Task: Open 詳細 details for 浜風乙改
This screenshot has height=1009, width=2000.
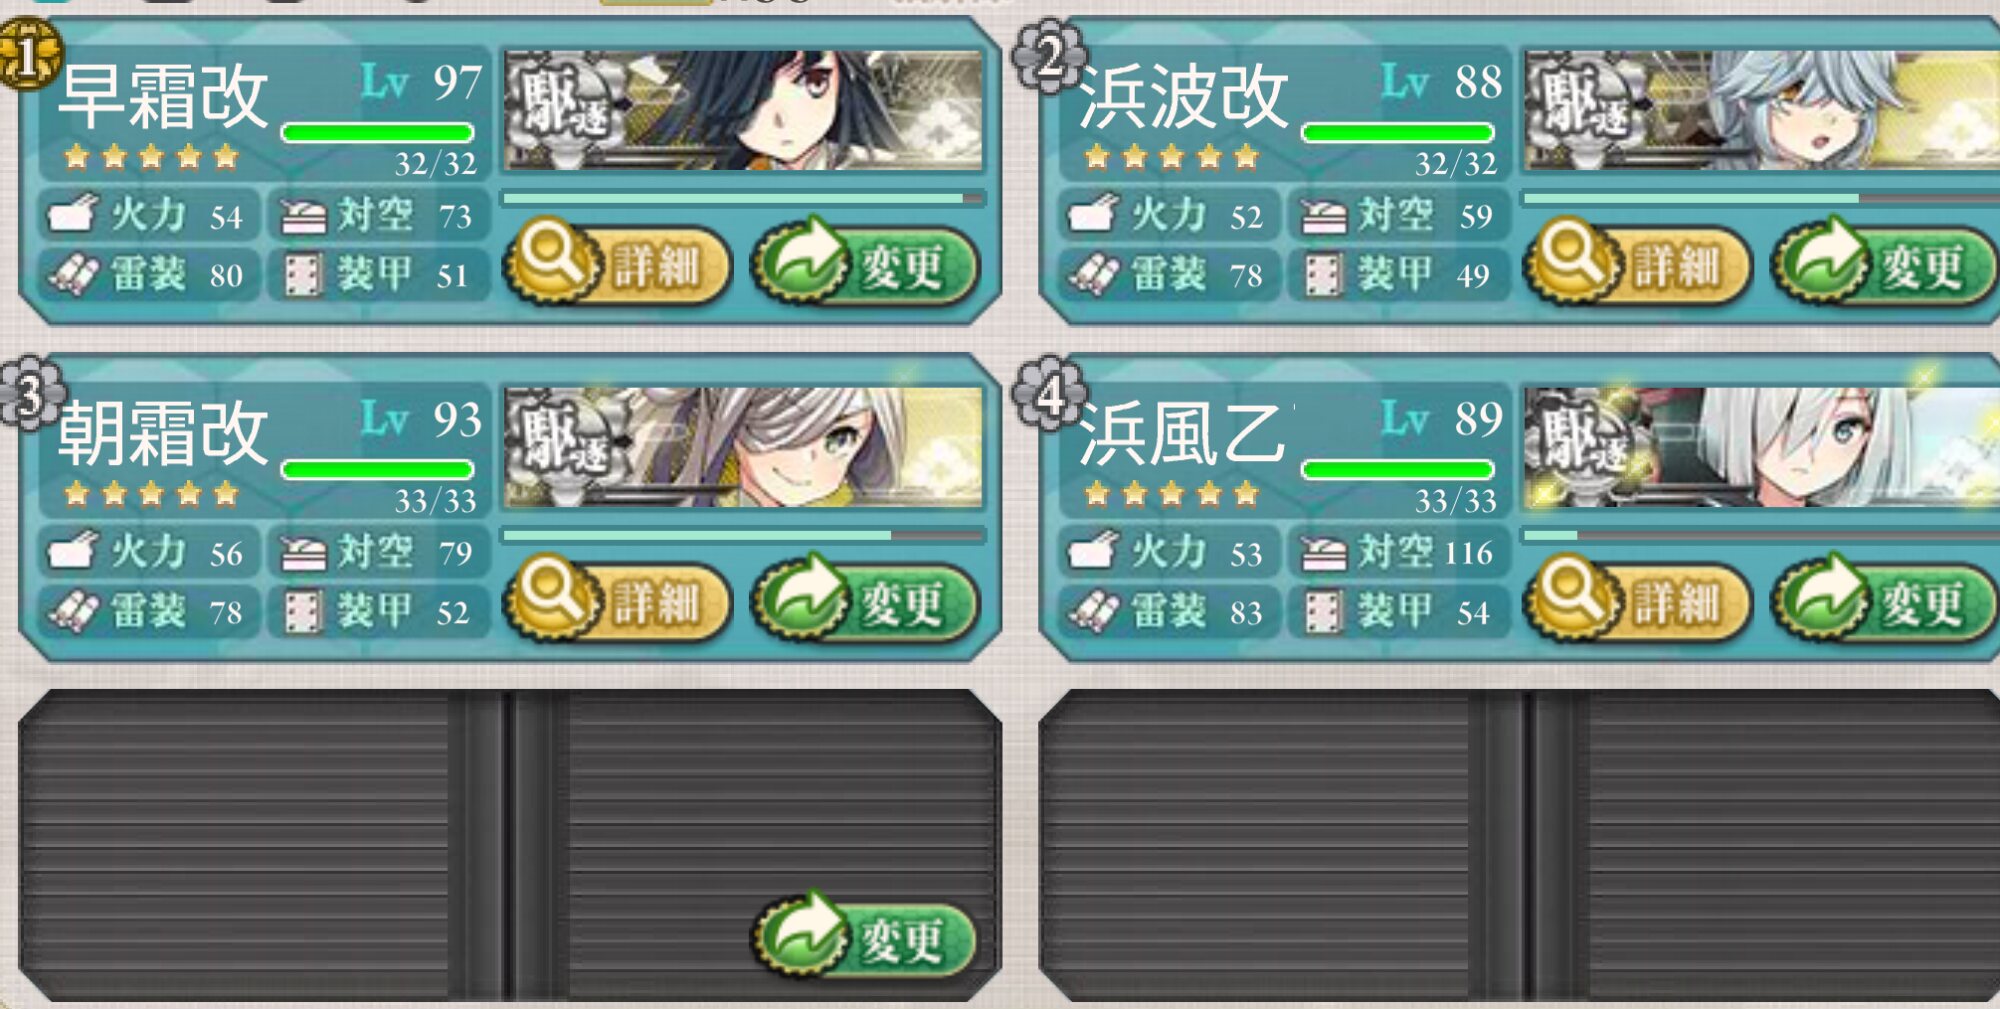Action: pyautogui.click(x=1638, y=602)
